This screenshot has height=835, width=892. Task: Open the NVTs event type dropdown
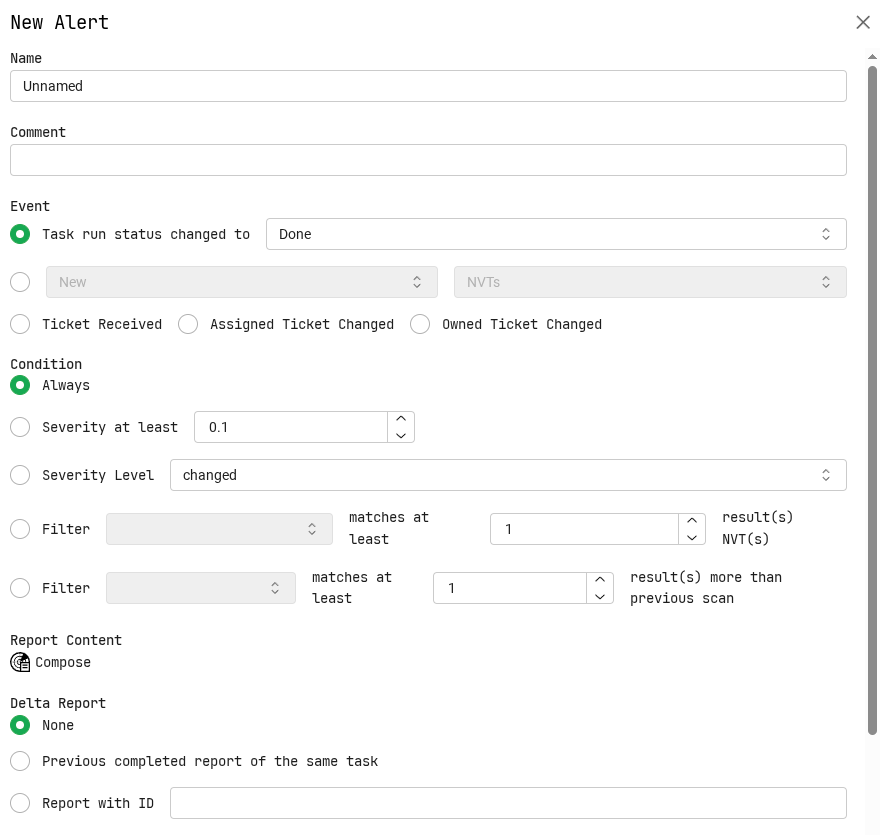(x=649, y=282)
